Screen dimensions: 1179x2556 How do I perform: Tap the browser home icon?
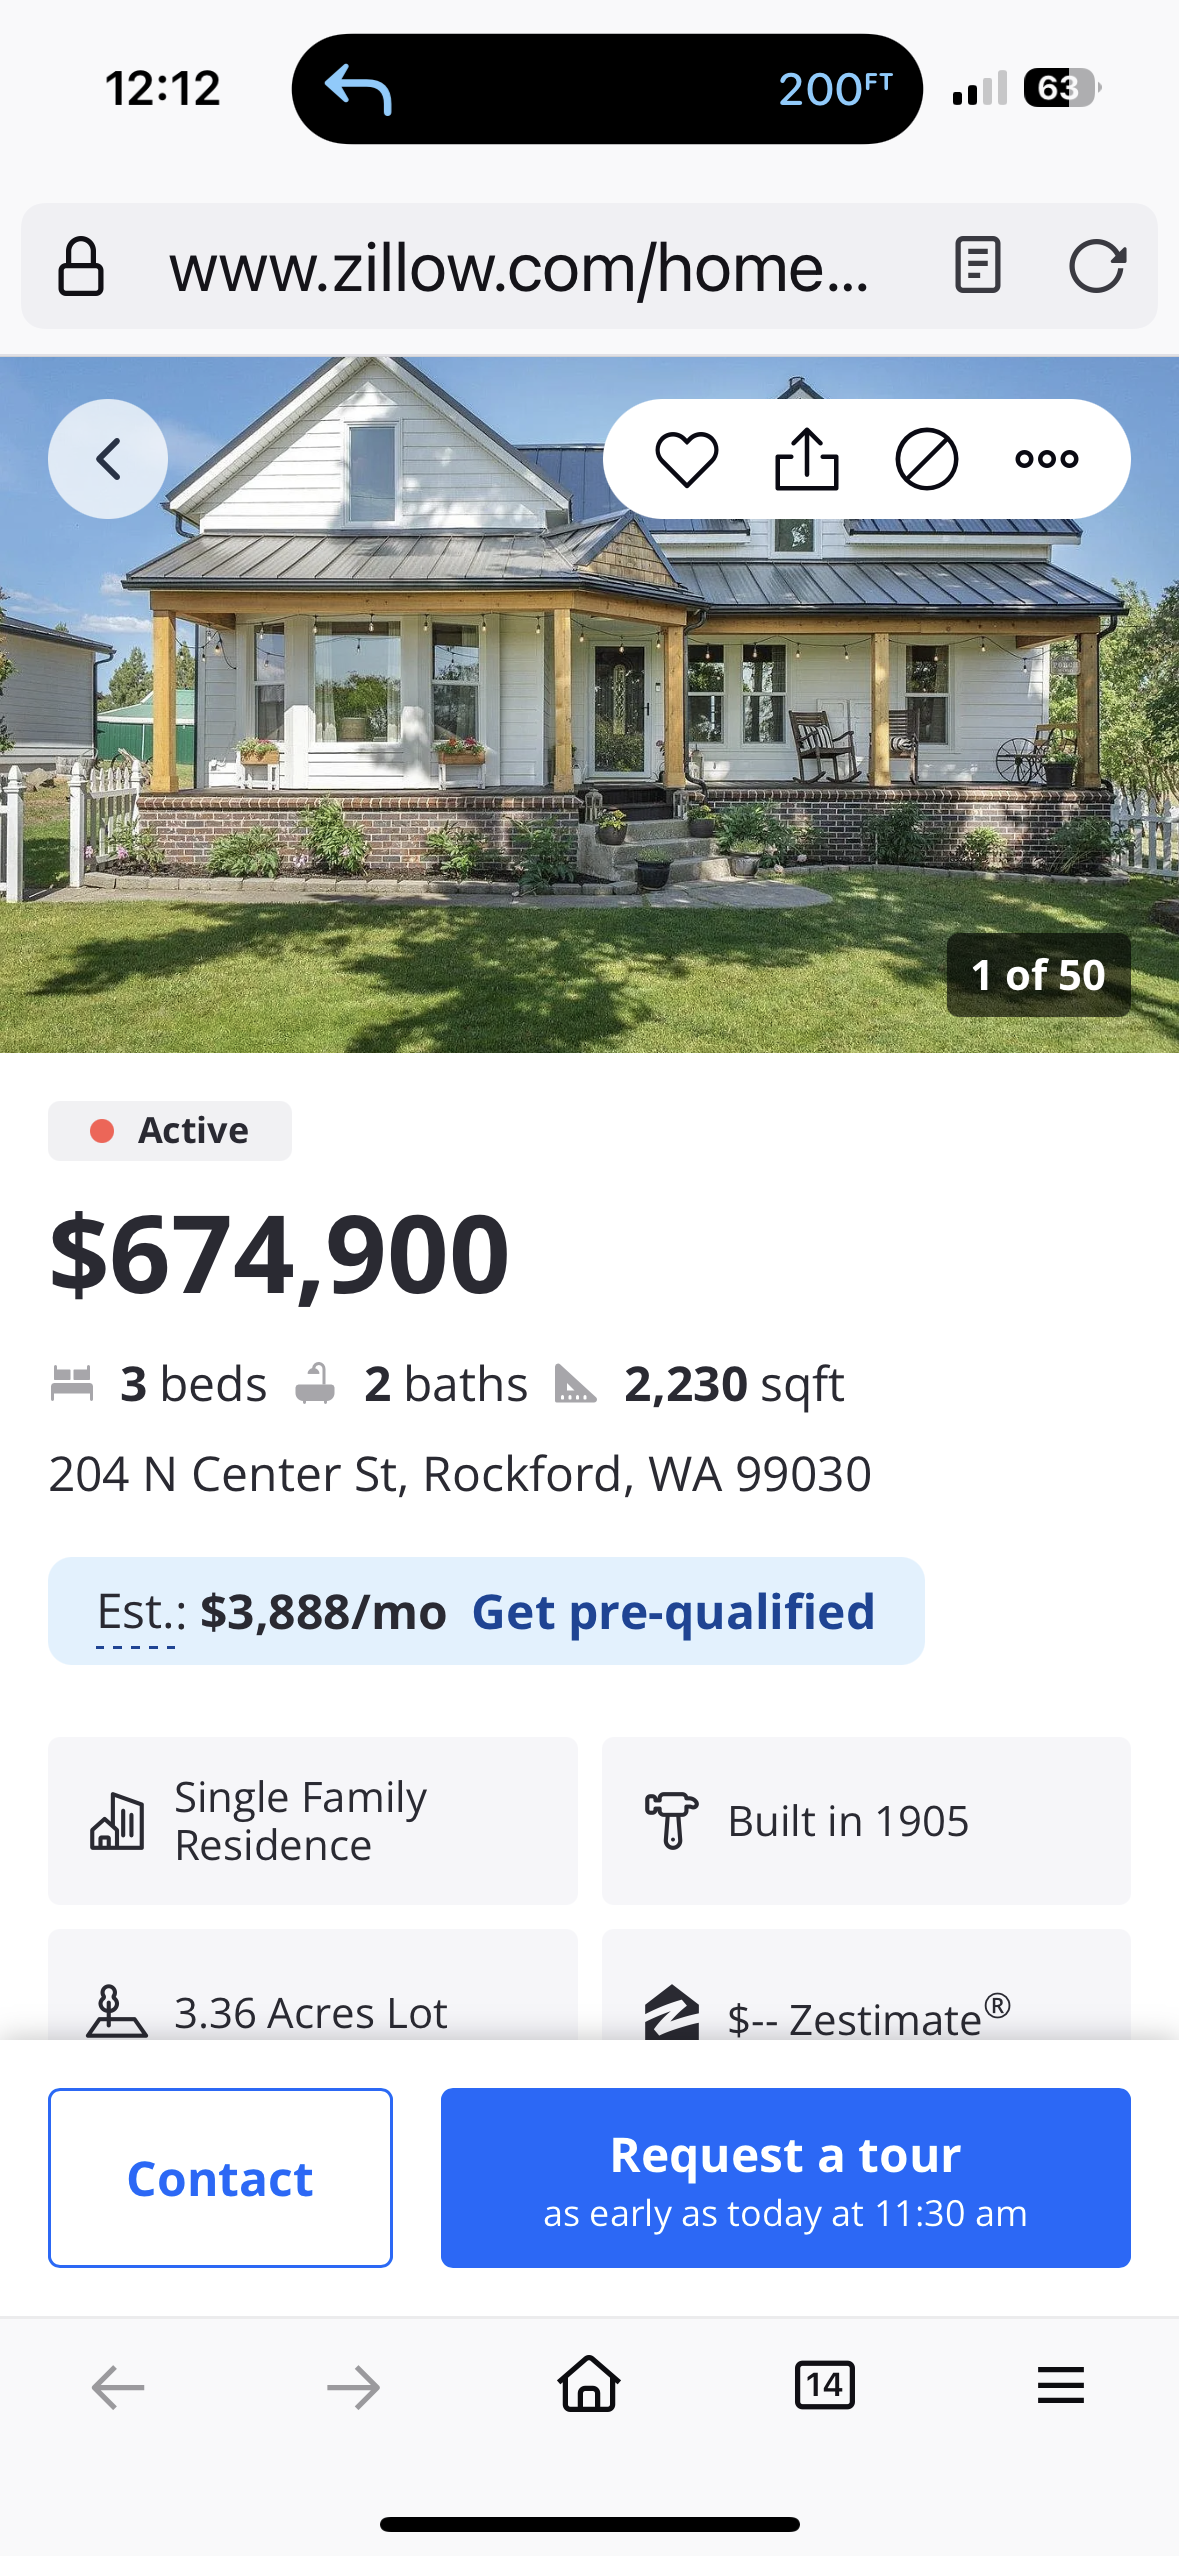pos(589,2386)
